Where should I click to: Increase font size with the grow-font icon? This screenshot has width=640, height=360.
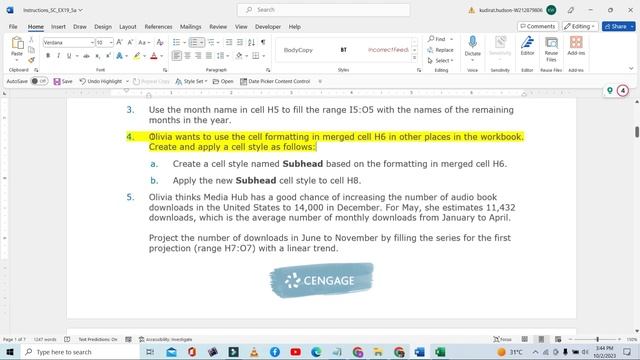120,42
